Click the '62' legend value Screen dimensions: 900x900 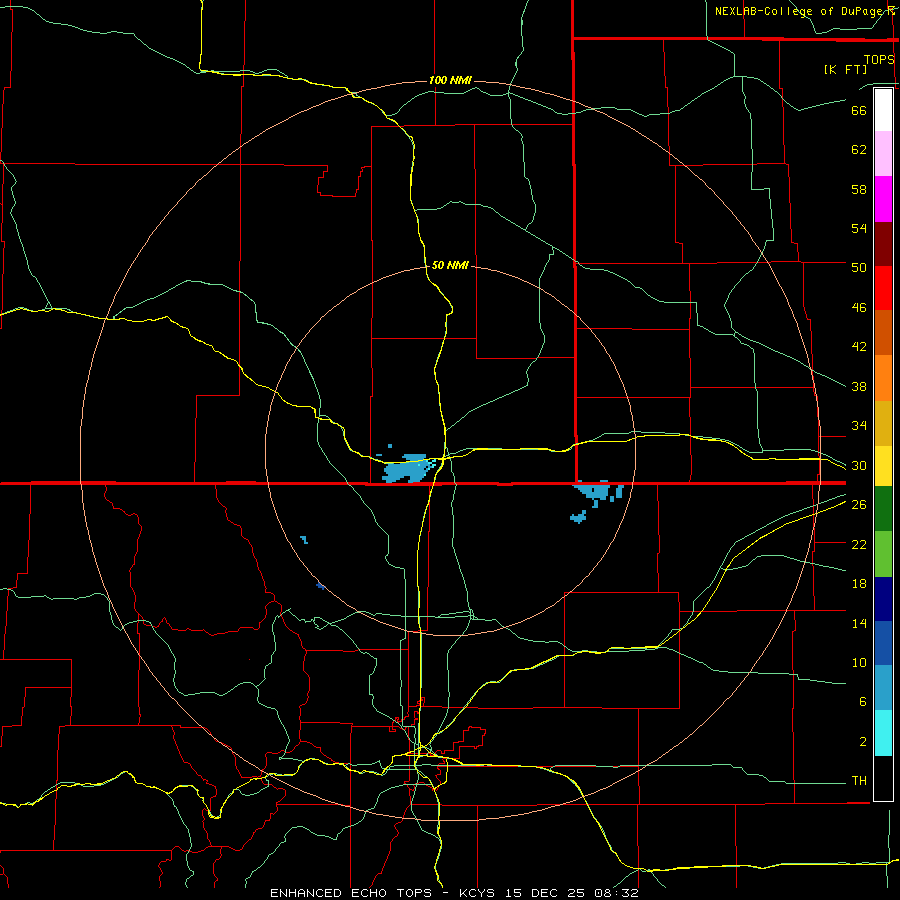coord(859,150)
